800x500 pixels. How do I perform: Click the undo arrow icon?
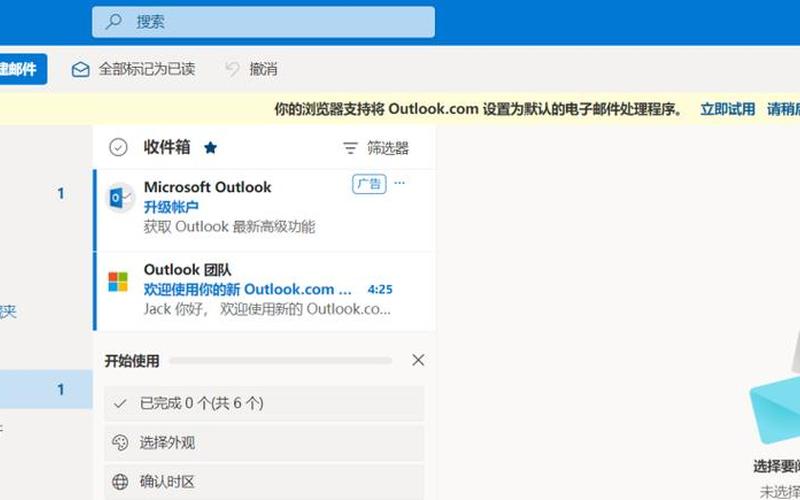(233, 69)
